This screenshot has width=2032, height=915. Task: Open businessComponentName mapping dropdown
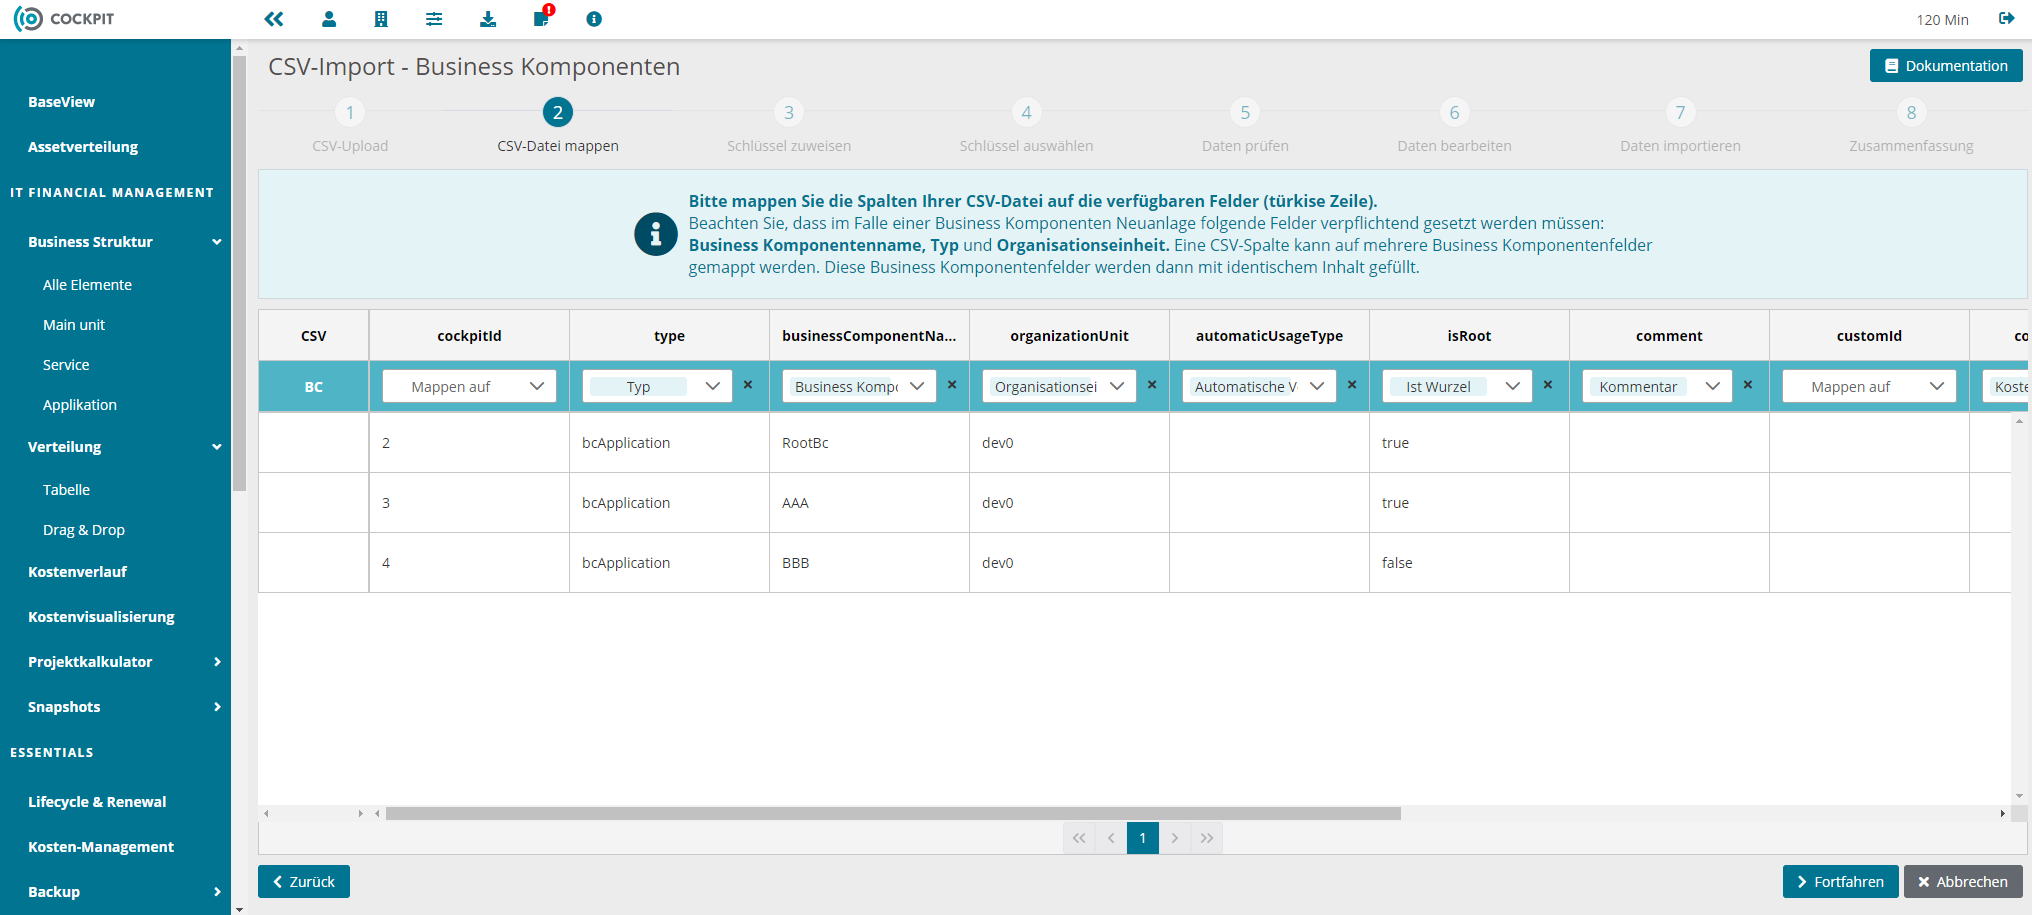point(859,386)
